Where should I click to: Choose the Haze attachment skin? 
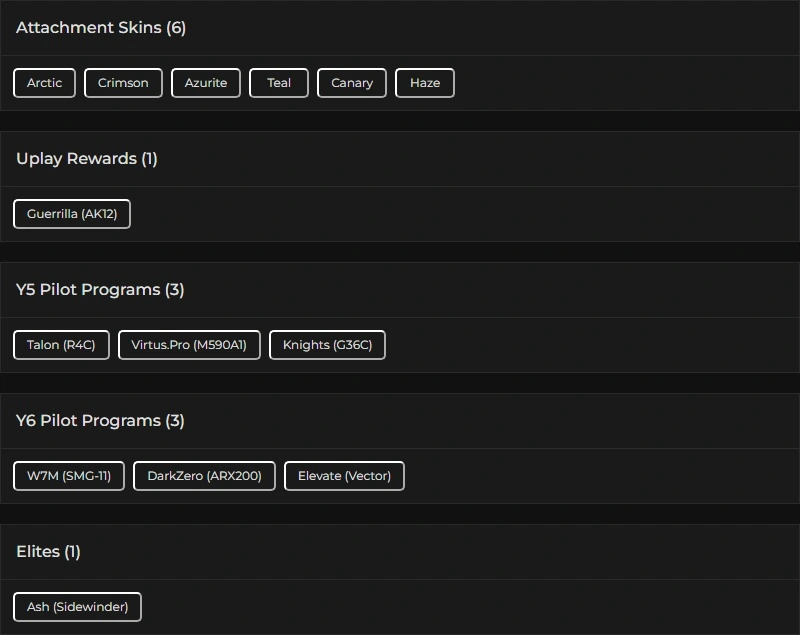click(425, 83)
